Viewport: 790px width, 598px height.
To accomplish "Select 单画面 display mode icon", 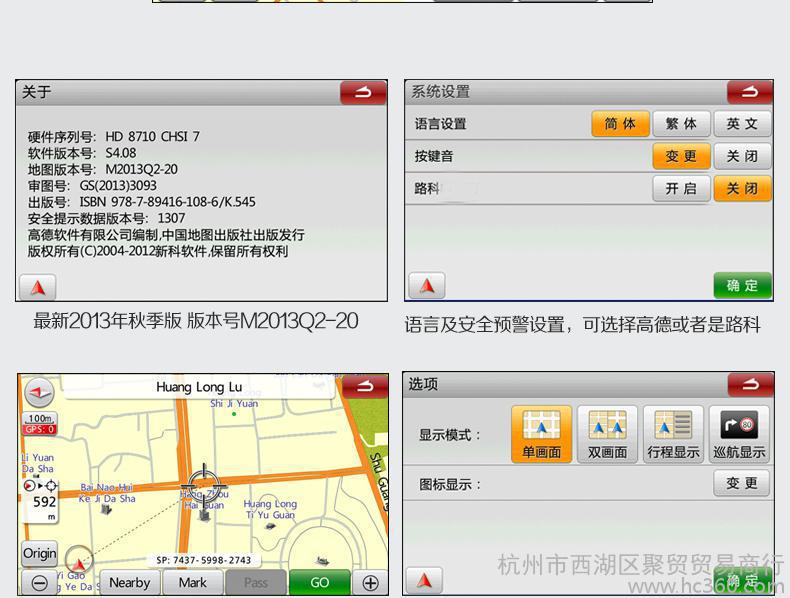I will (541, 434).
